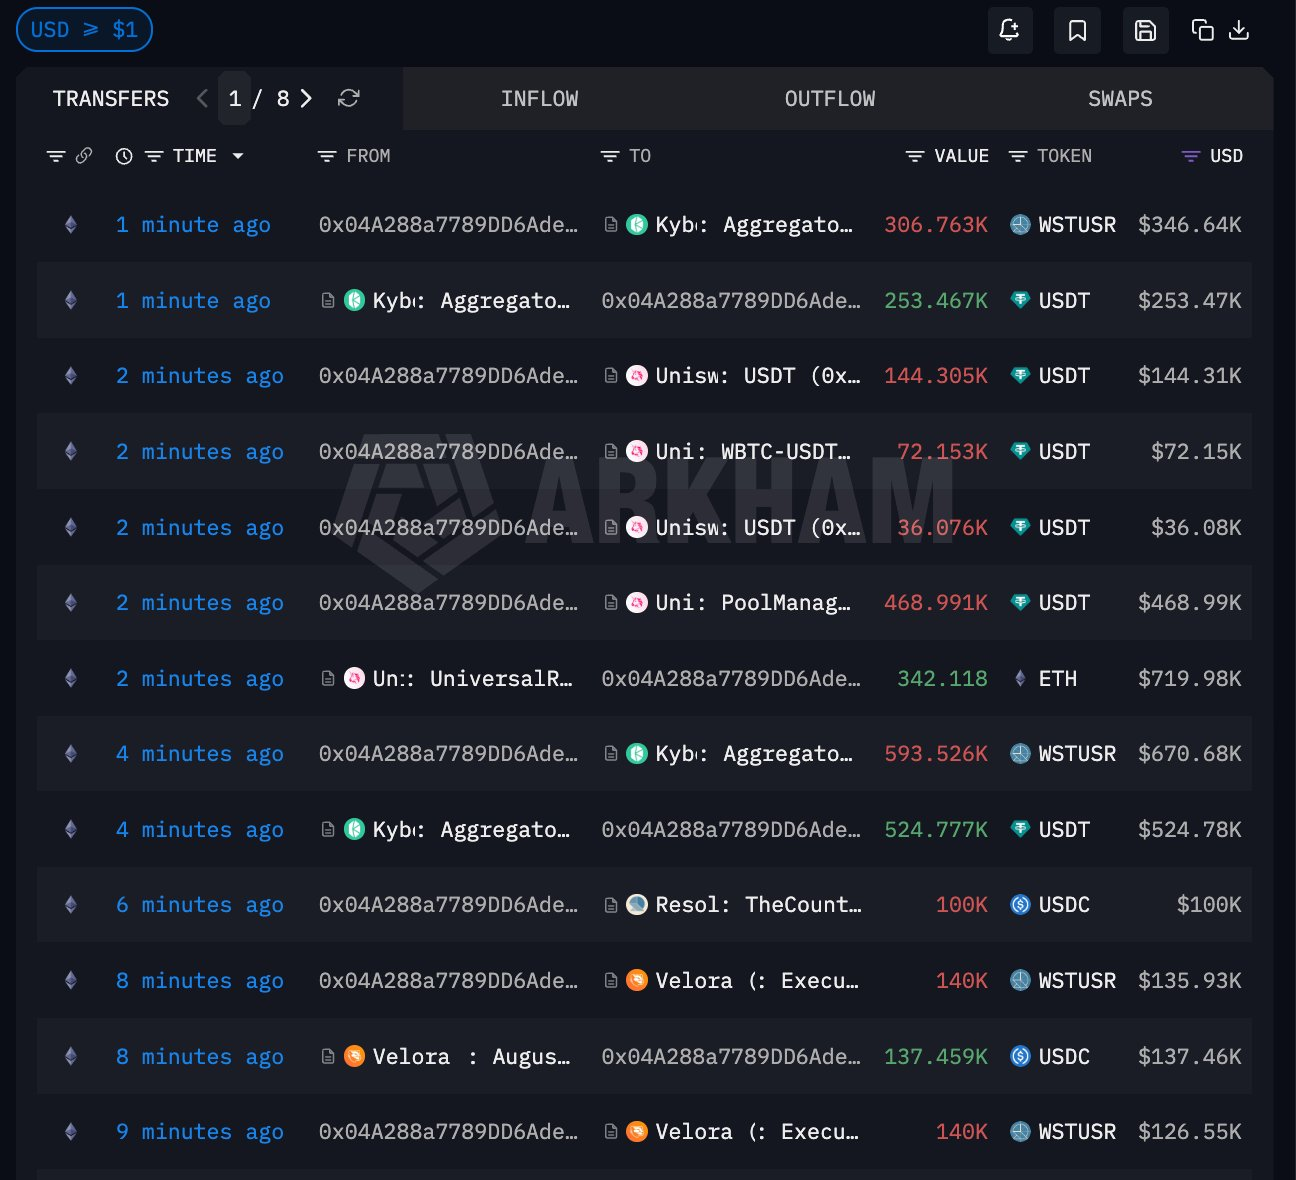This screenshot has height=1180, width=1296.
Task: Open the TOKEN column filter
Action: pyautogui.click(x=1018, y=156)
